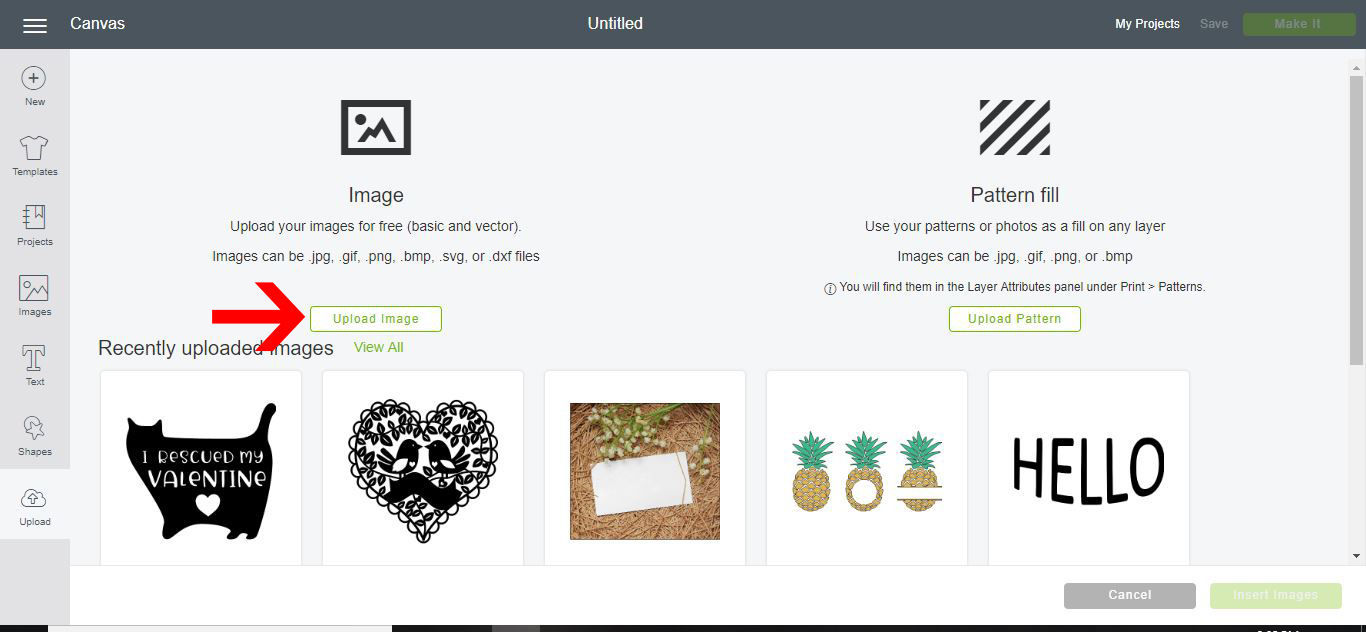1366x632 pixels.
Task: Open the Shapes panel
Action: [x=34, y=436]
